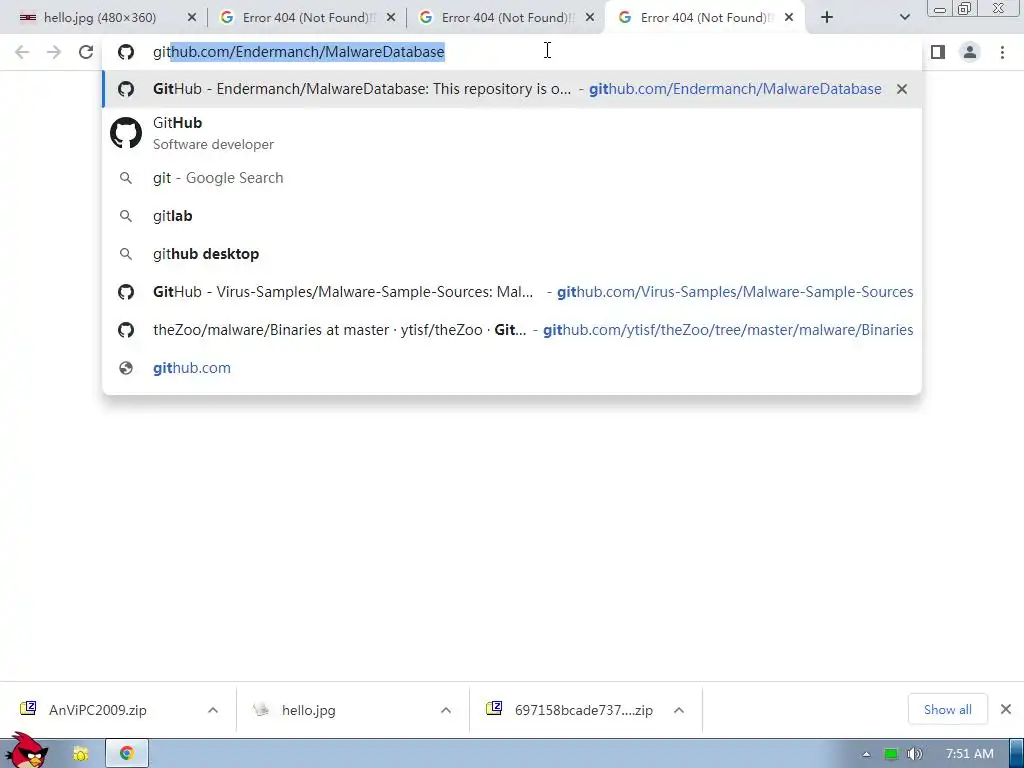Open the file explorer taskbar icon

coord(80,754)
